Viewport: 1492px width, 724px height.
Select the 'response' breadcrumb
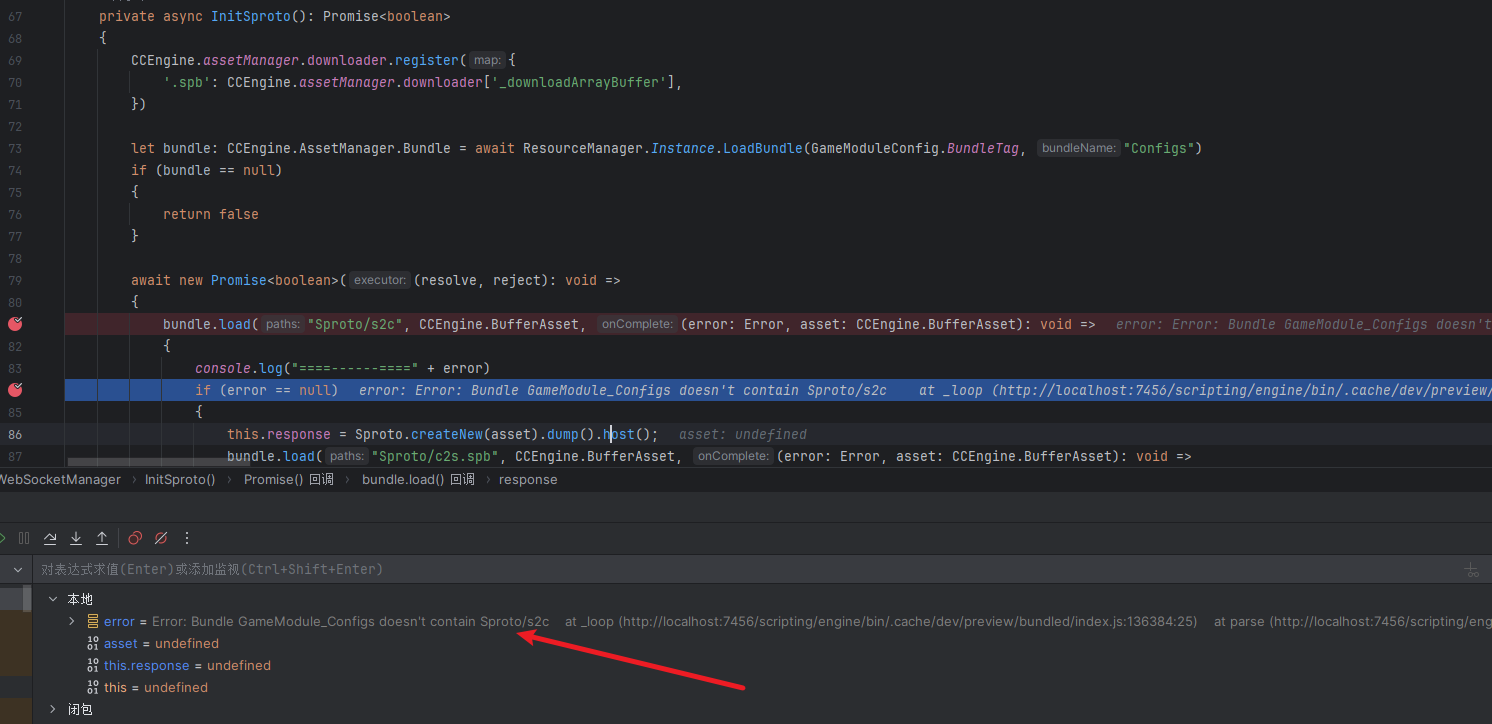pyautogui.click(x=528, y=480)
